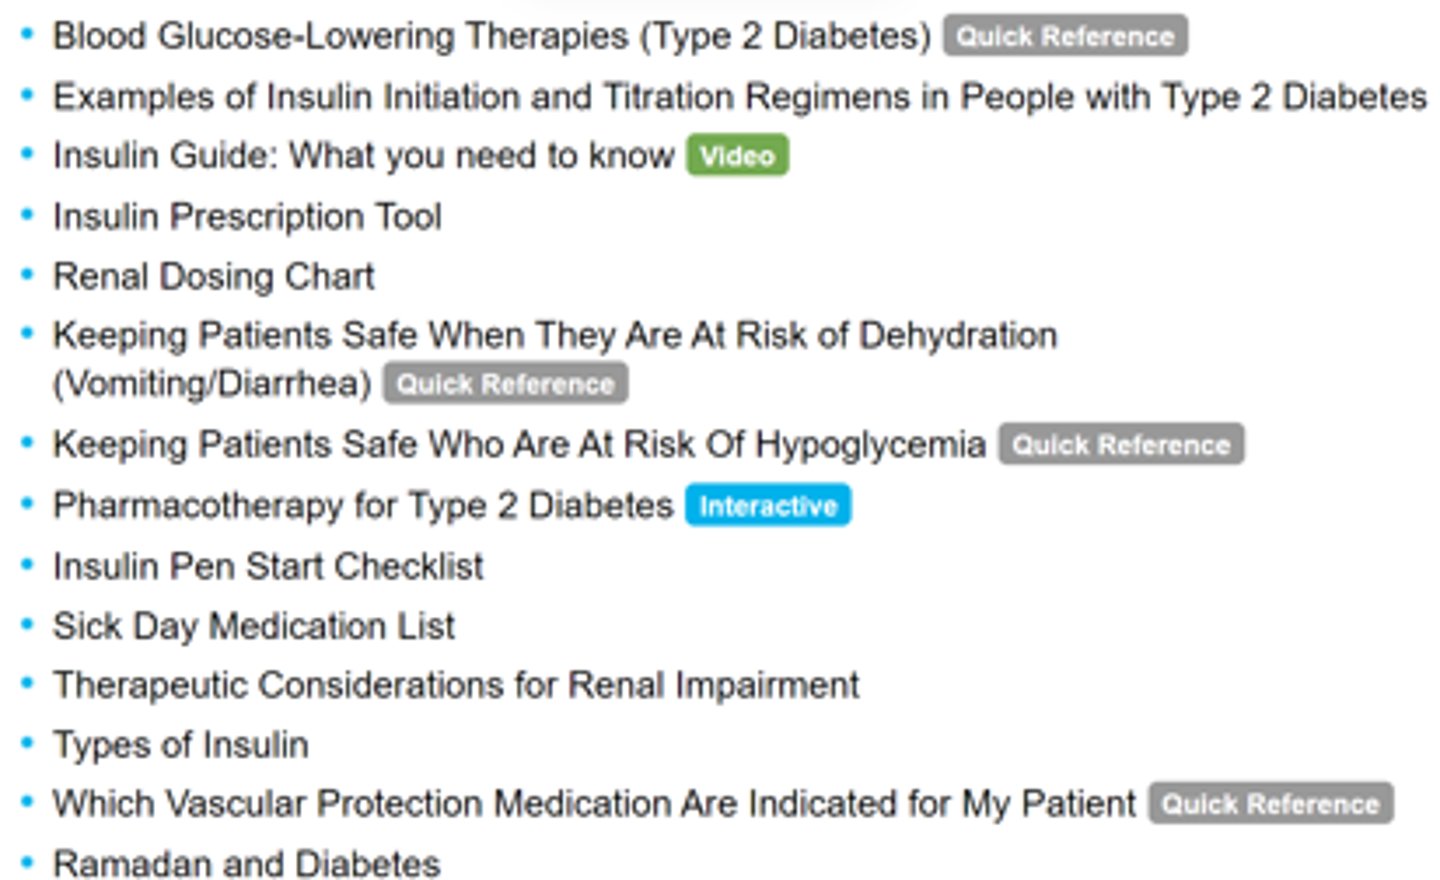1440x880 pixels.
Task: Click Quick Reference badge beside Blood Glucose-Lowering Therapies
Action: pos(1065,36)
